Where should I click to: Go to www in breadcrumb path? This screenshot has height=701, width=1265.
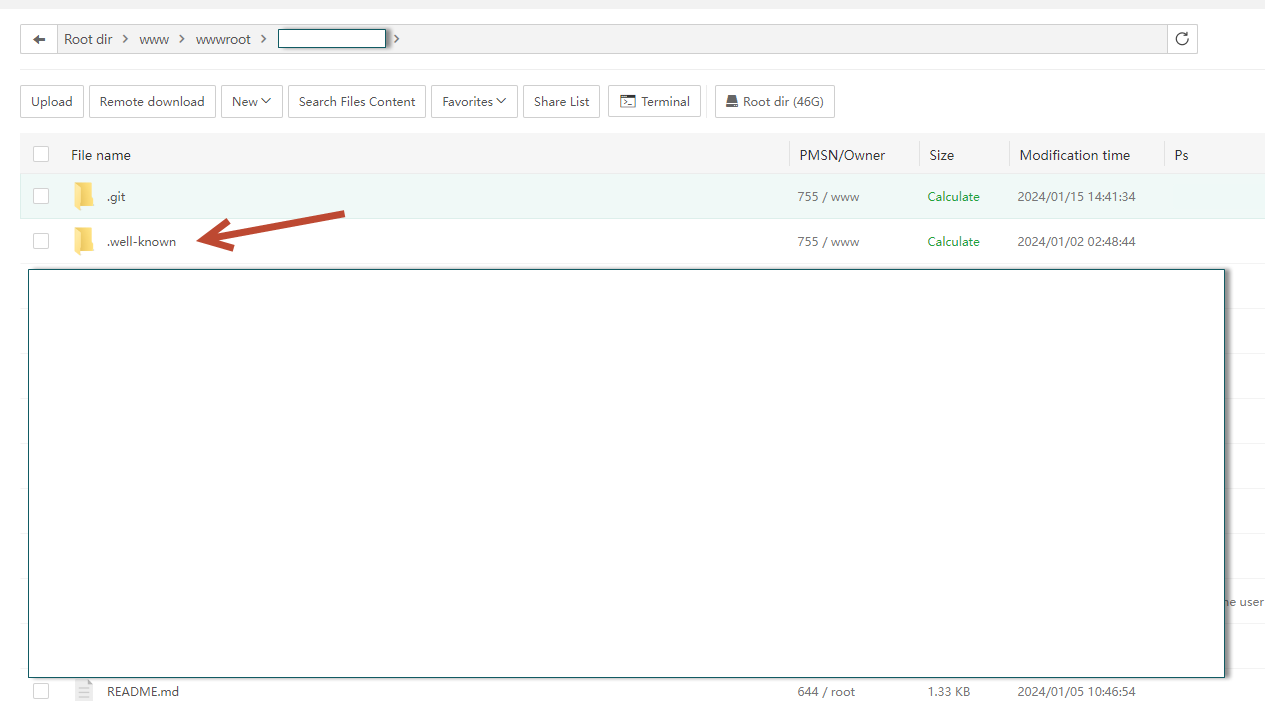(x=154, y=40)
